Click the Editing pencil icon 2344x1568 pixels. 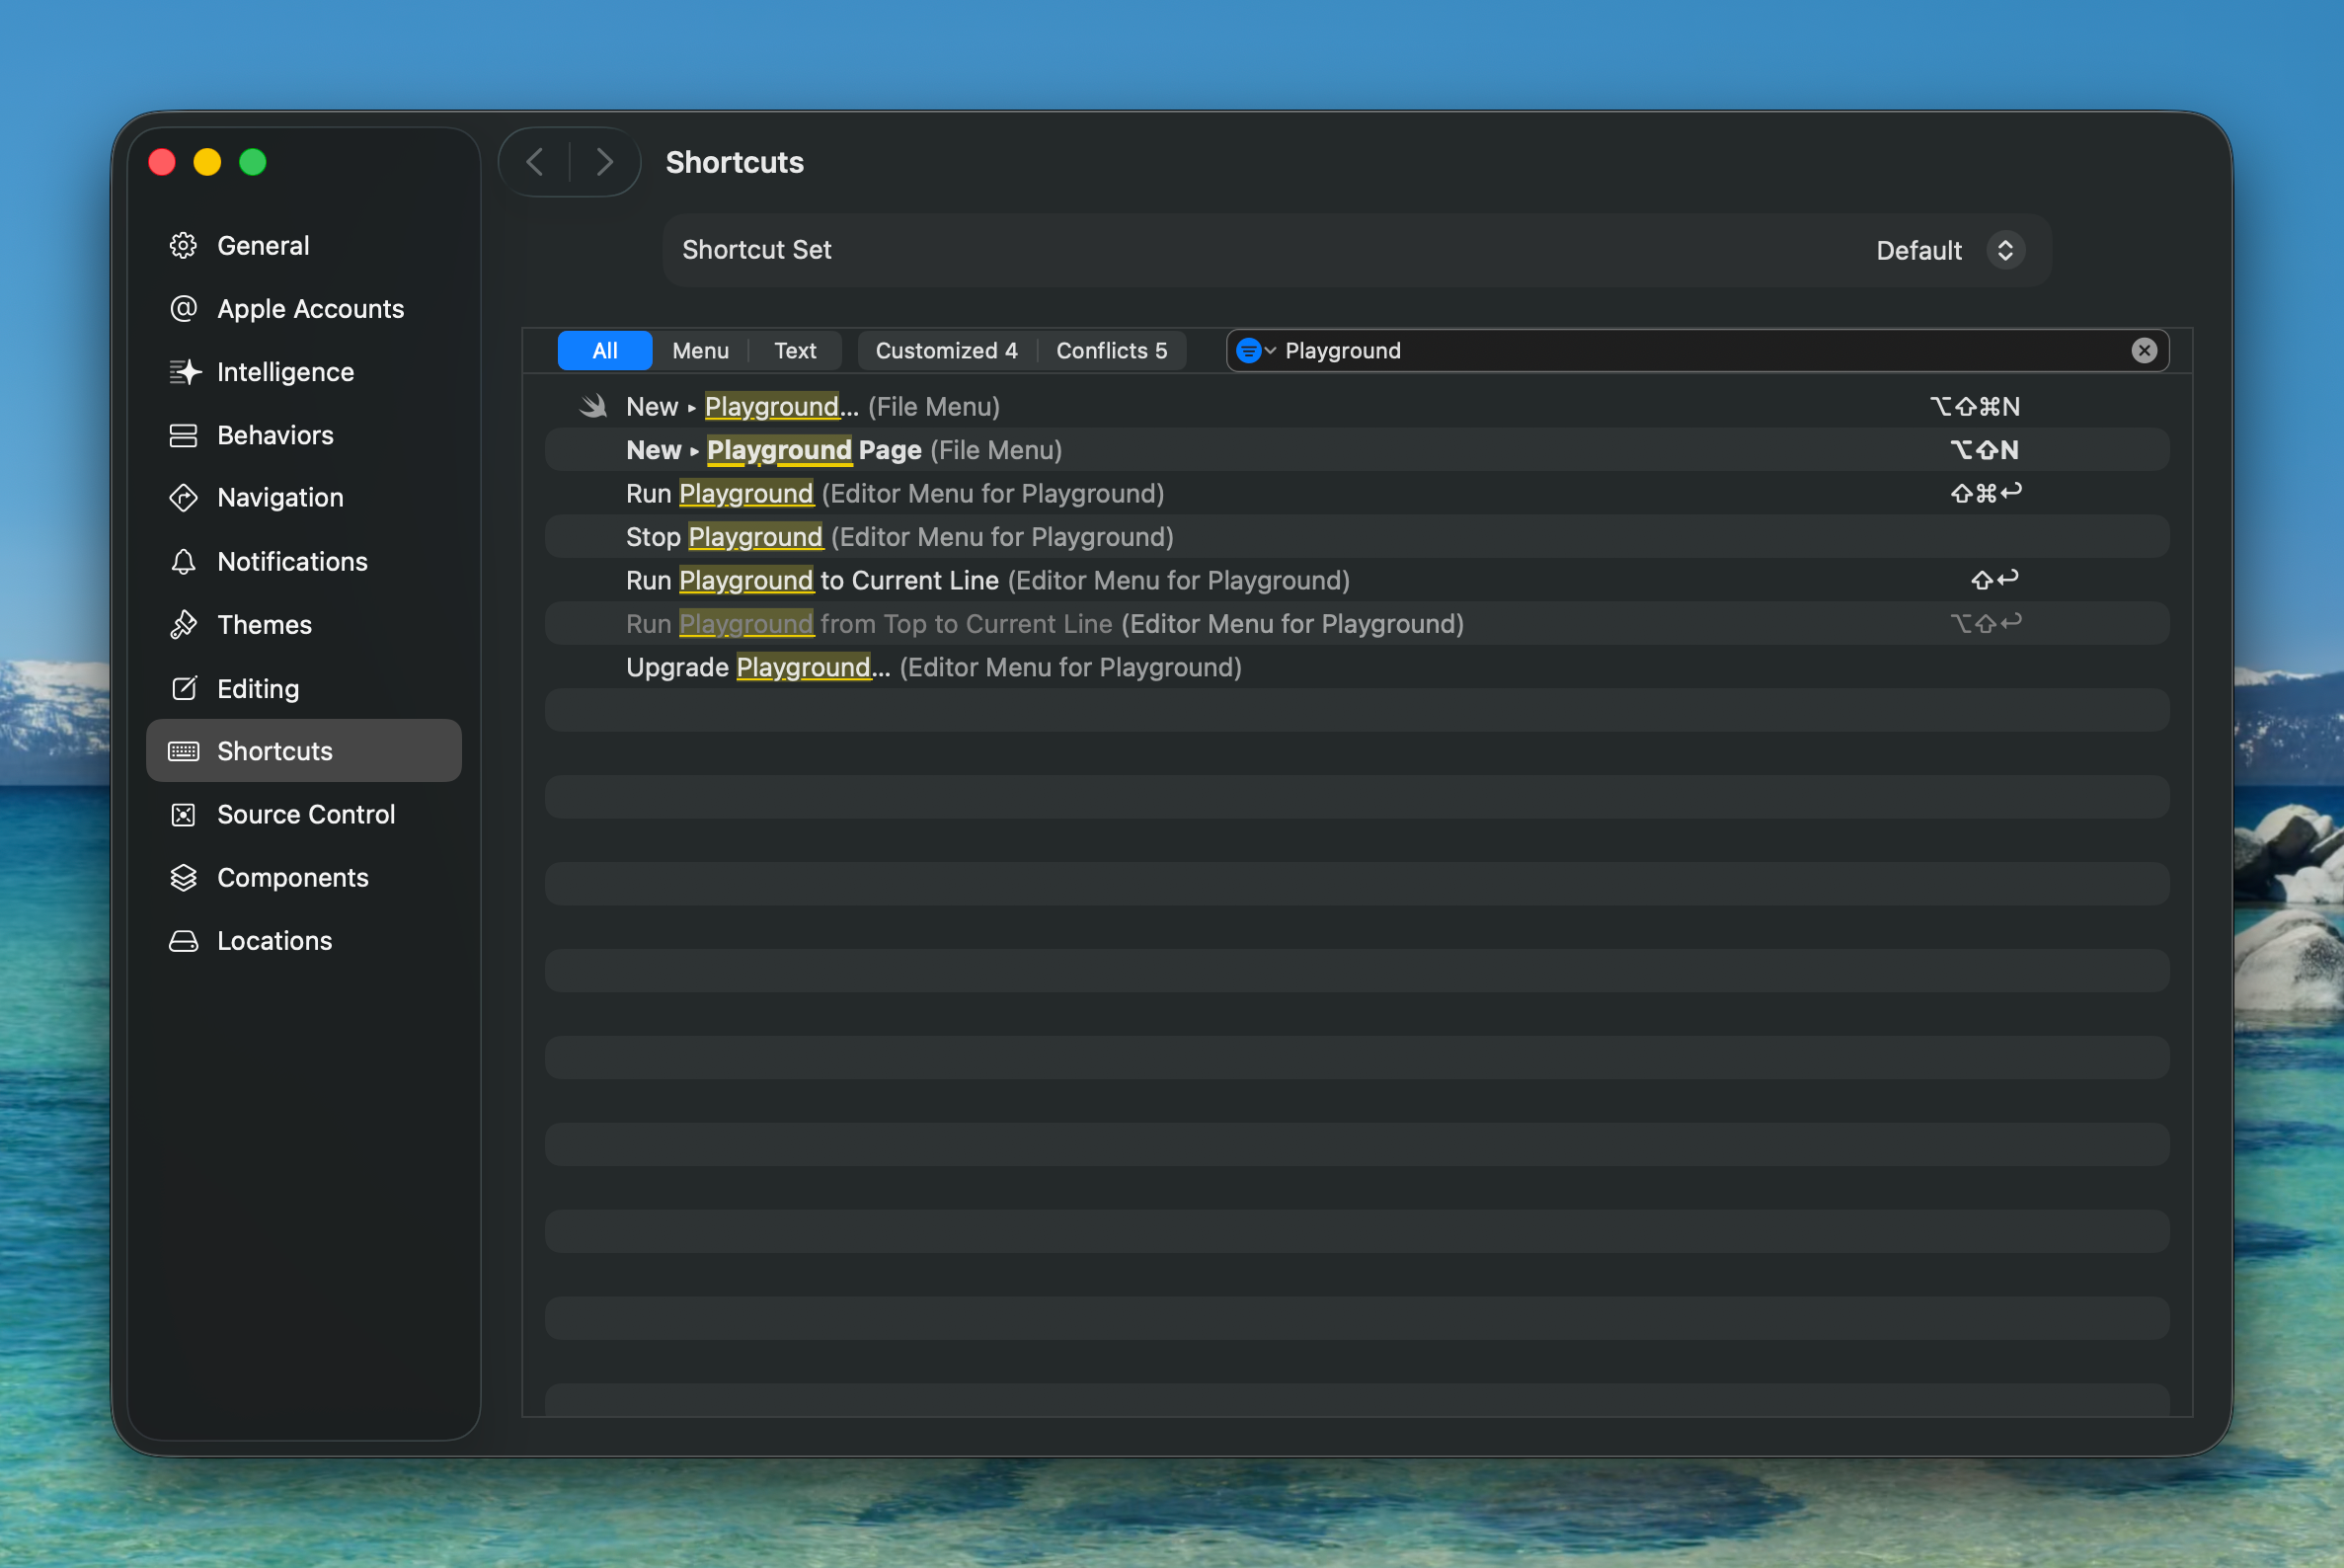tap(183, 688)
